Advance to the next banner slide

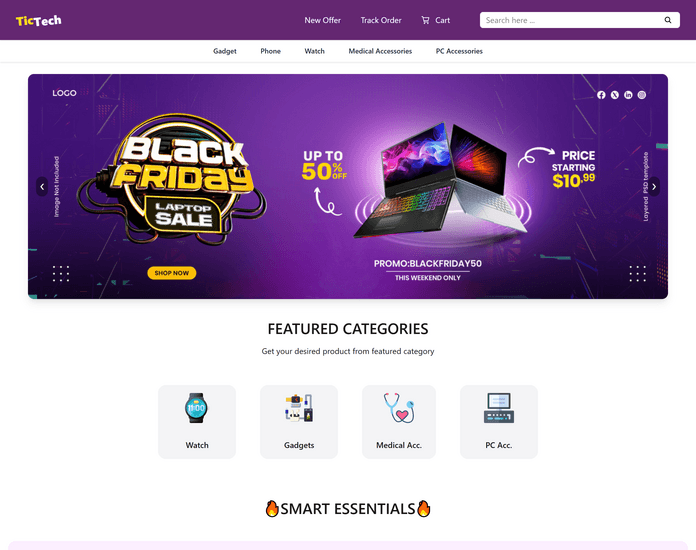[654, 186]
